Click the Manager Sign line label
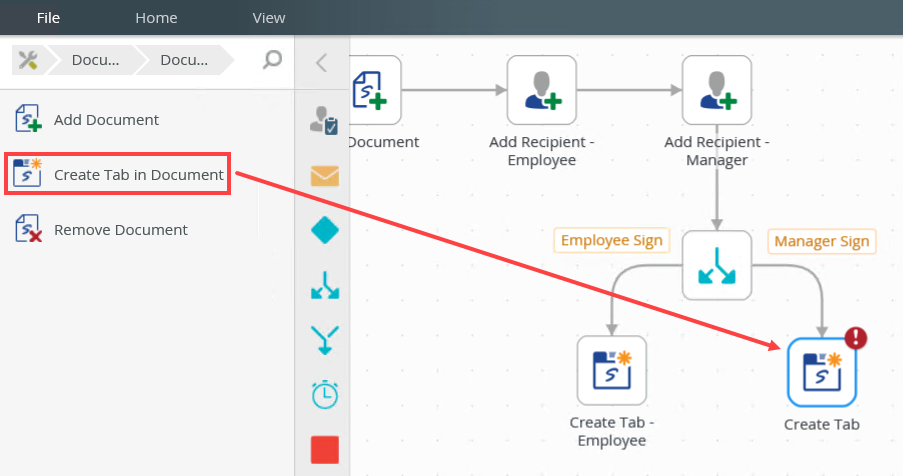This screenshot has height=476, width=903. click(x=822, y=241)
